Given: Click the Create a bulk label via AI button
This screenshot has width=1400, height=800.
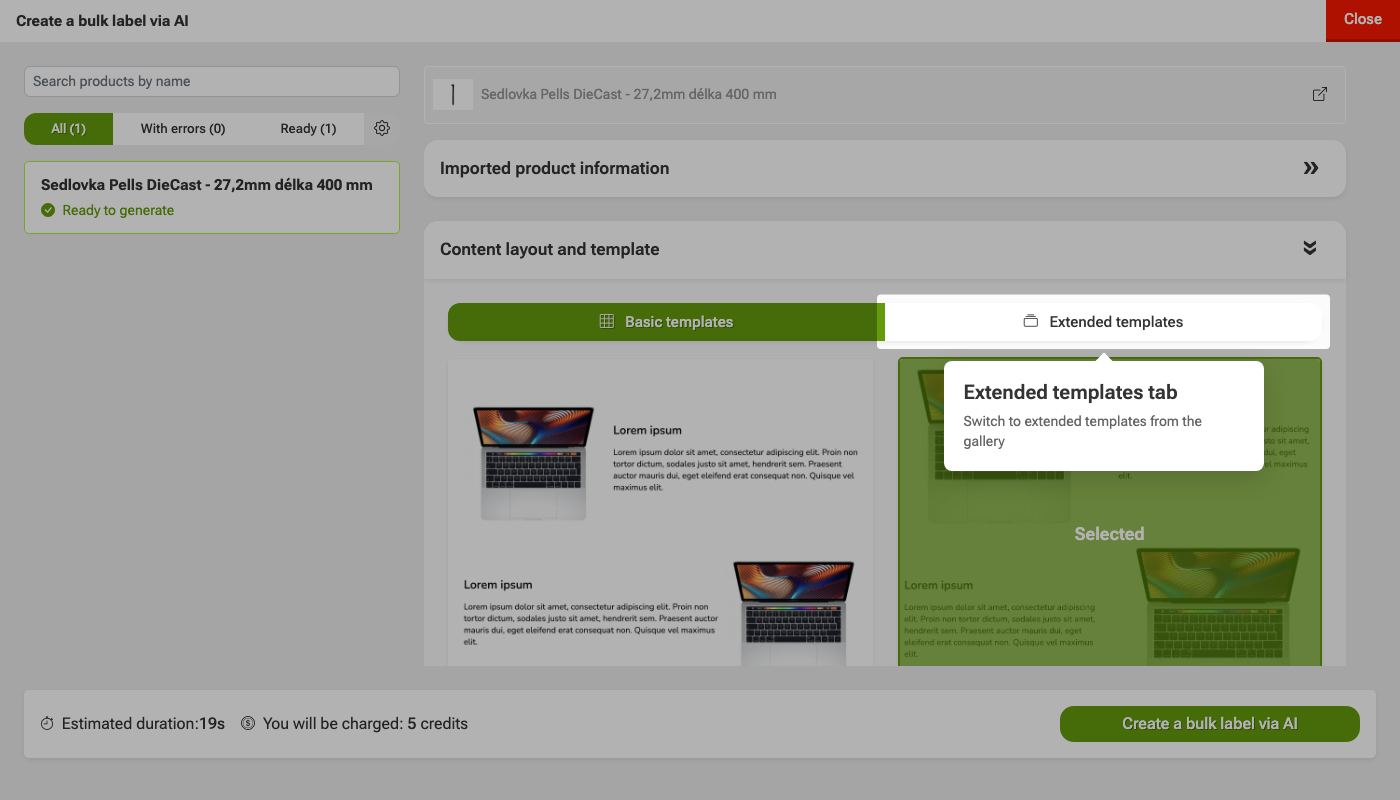Looking at the screenshot, I should 1210,723.
